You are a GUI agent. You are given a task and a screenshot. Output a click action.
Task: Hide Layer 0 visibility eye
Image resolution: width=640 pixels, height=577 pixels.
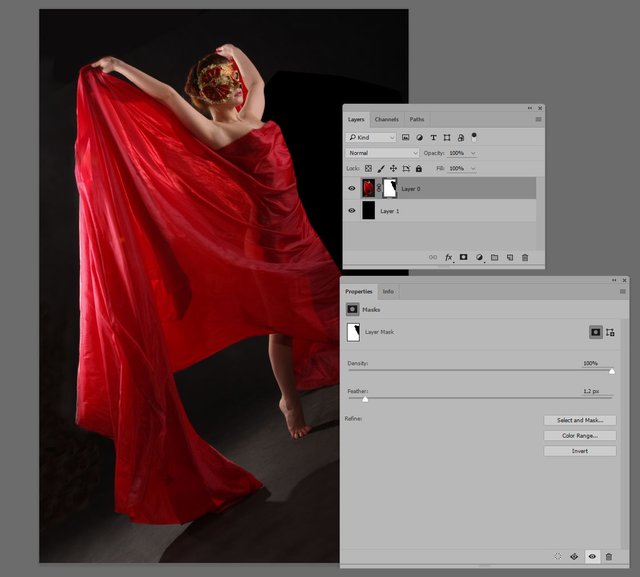coord(352,189)
